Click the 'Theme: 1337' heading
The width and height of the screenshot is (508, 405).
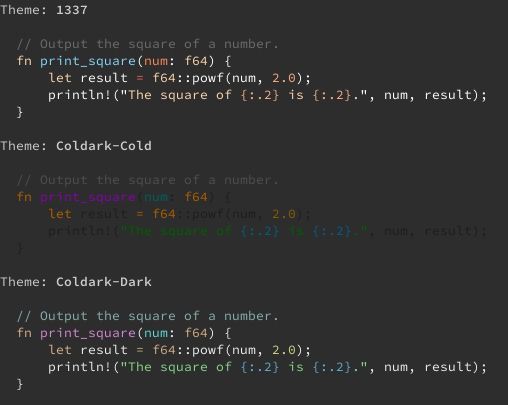(44, 10)
